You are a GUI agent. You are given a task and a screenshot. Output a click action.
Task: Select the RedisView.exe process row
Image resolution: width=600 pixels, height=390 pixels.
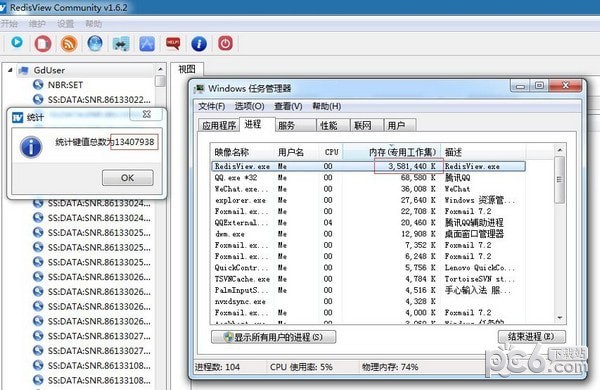pyautogui.click(x=368, y=166)
